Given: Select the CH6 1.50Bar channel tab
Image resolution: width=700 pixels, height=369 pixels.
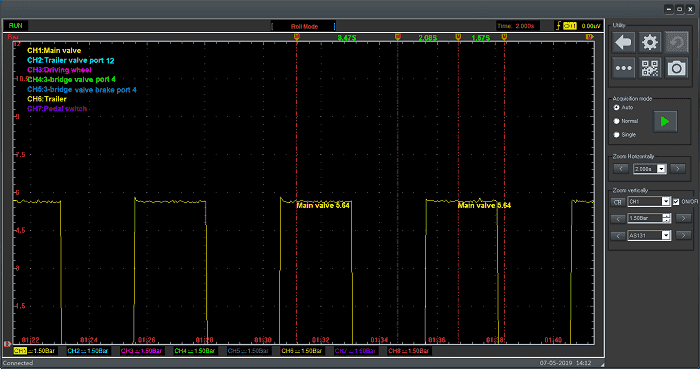Looking at the screenshot, I should (x=301, y=351).
